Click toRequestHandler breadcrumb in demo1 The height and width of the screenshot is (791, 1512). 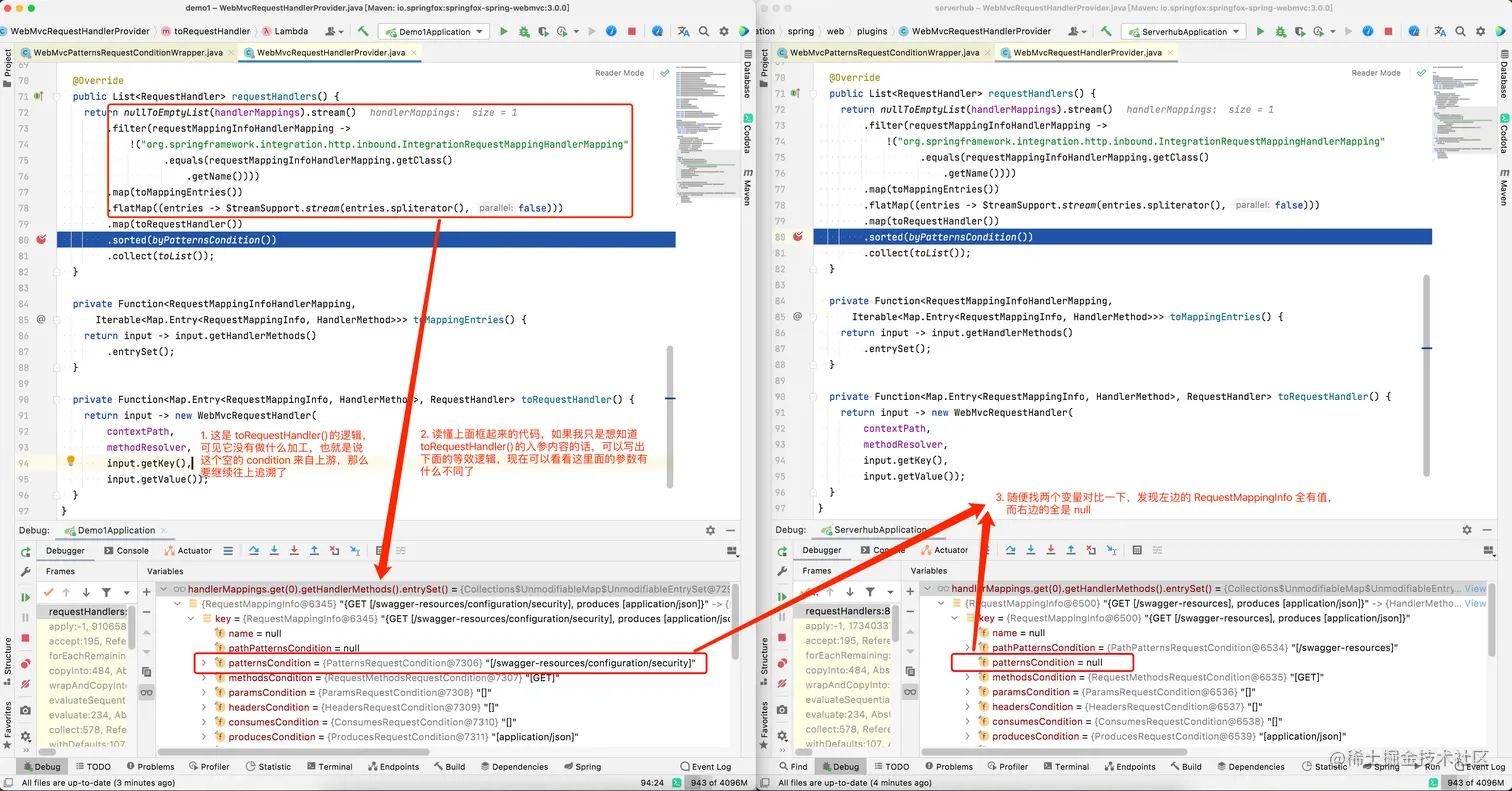[205, 32]
